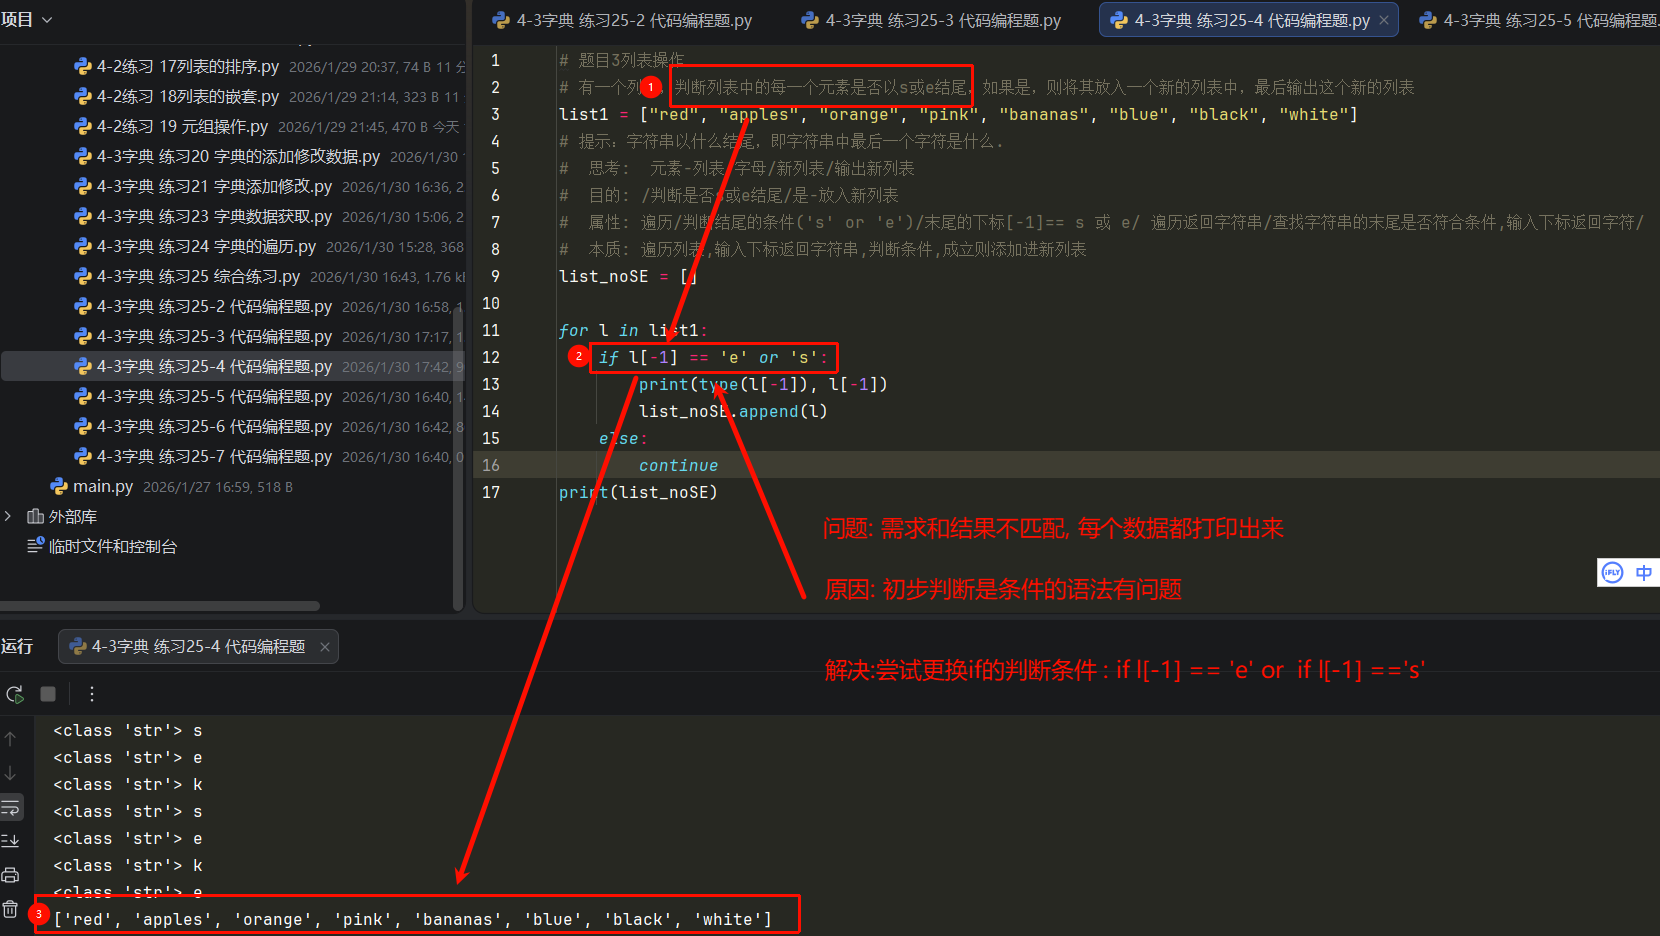Open the 项目 view dropdown

point(27,20)
